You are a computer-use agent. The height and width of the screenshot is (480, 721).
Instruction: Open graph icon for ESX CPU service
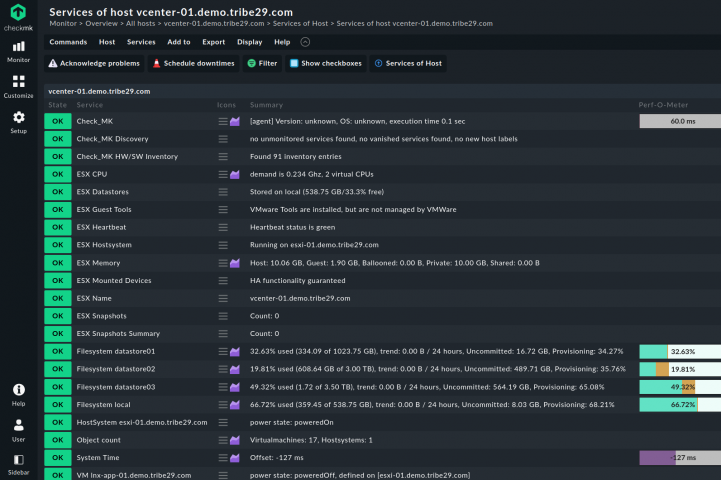[x=235, y=174]
